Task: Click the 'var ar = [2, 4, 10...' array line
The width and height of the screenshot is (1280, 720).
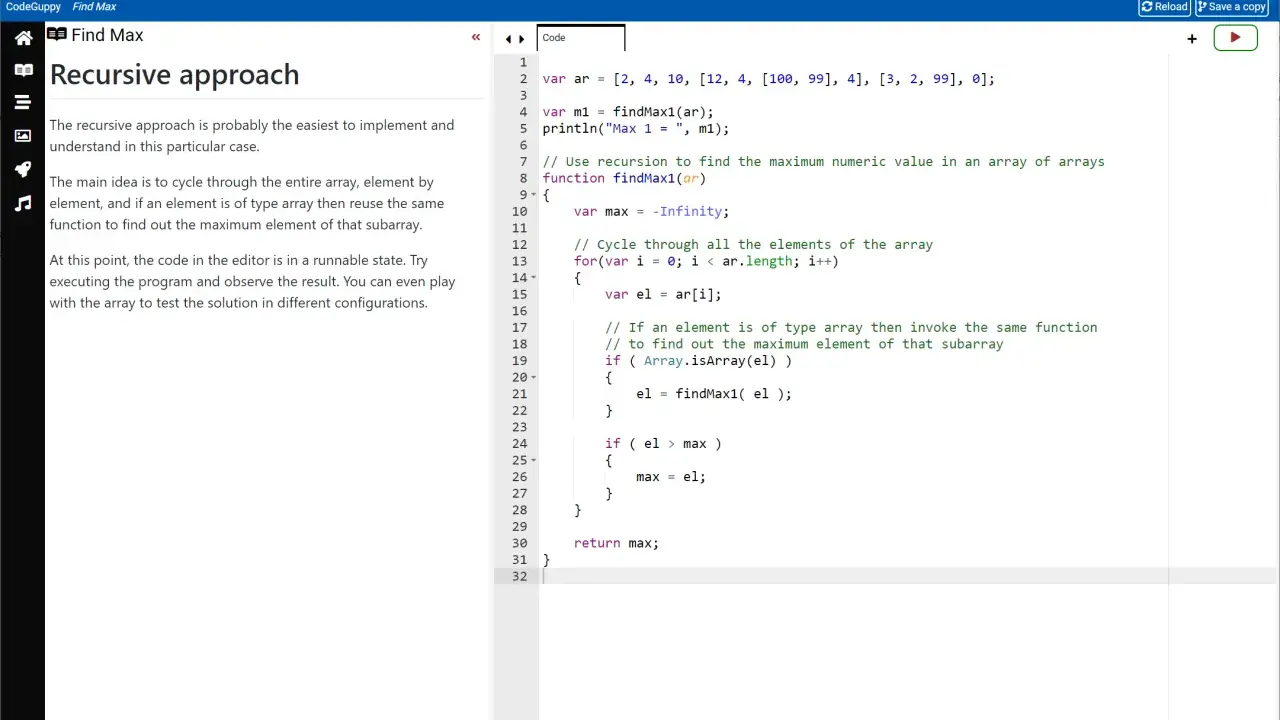Action: coord(768,79)
